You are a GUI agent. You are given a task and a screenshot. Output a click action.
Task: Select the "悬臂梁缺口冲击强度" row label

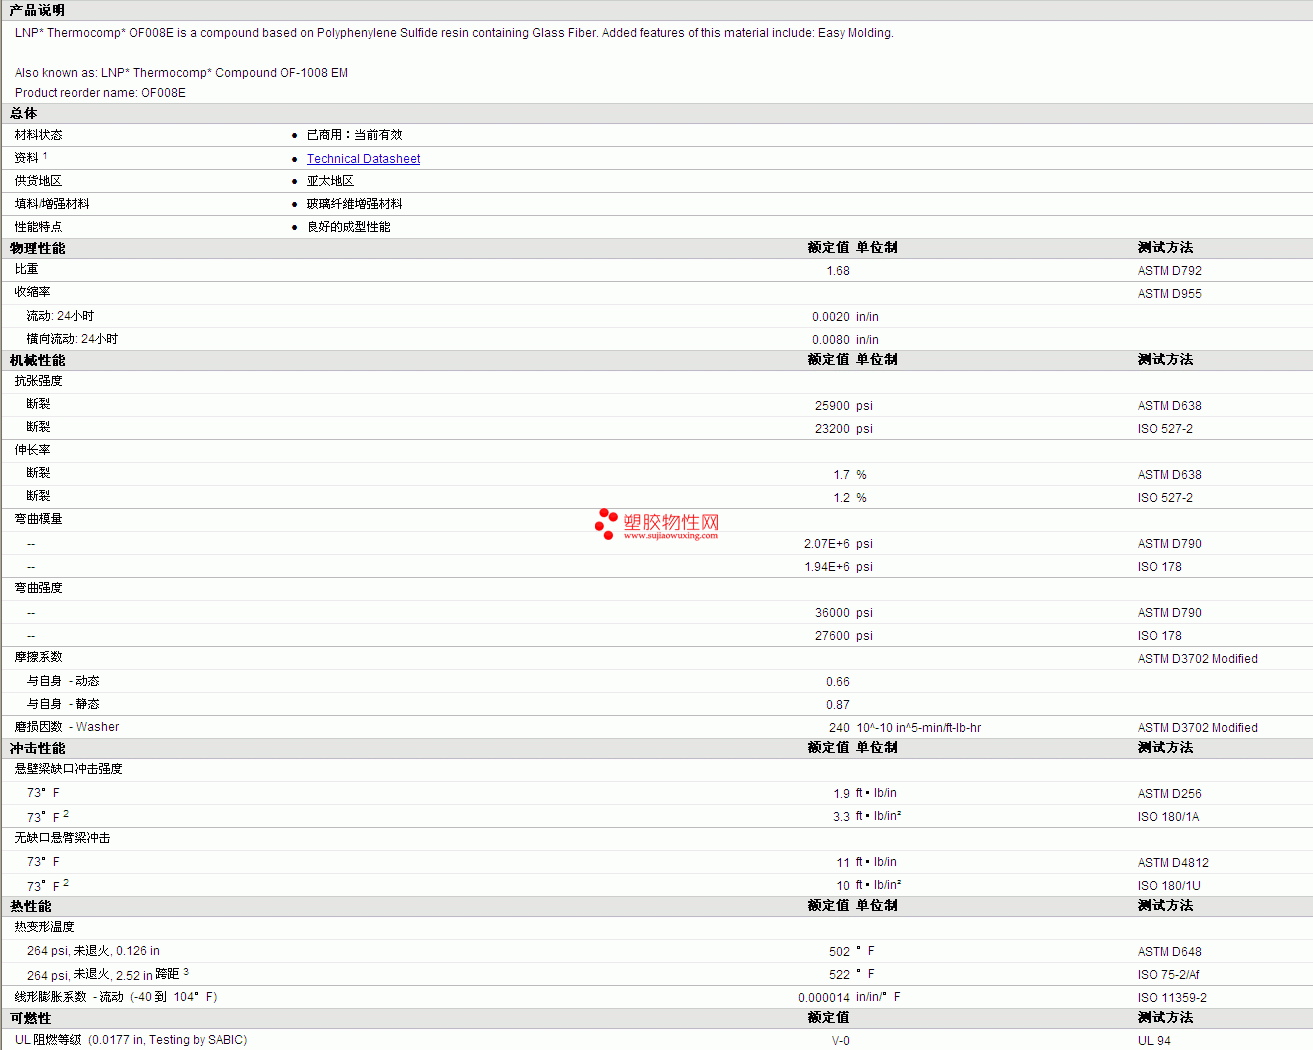(x=68, y=769)
